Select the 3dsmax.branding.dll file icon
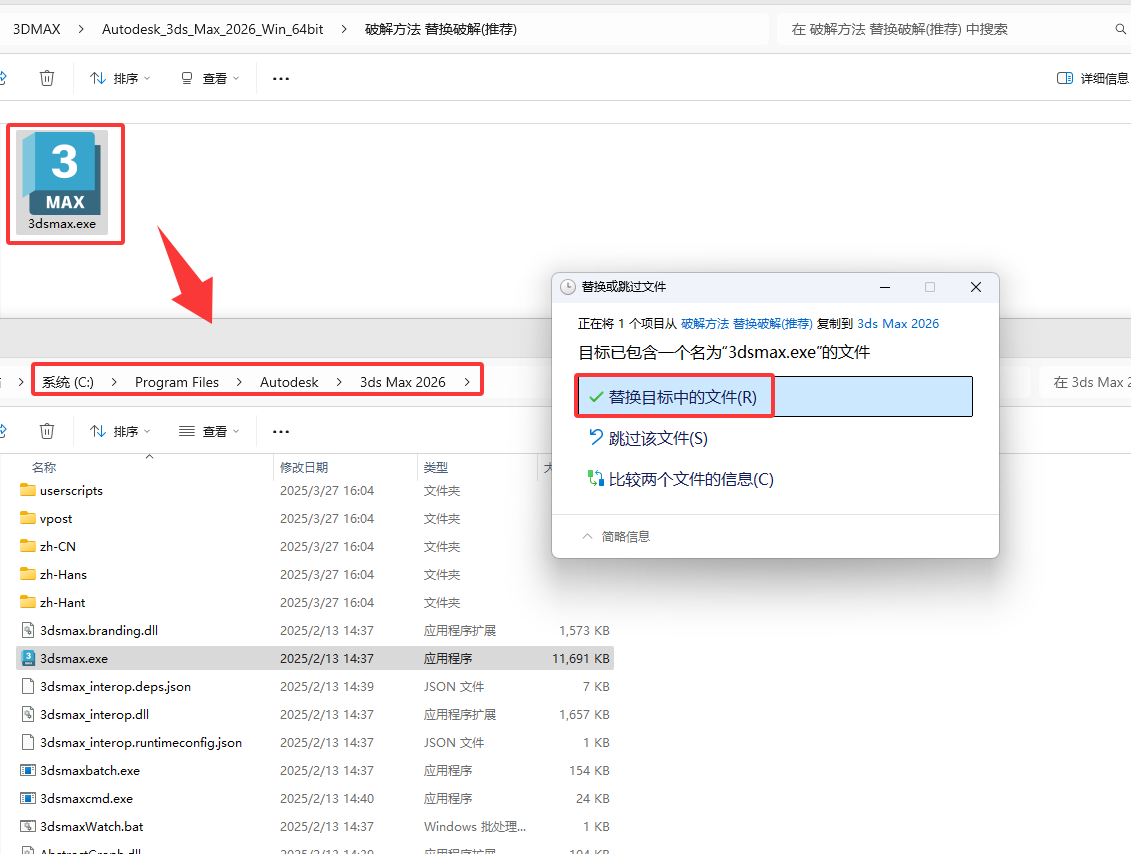 click(28, 630)
